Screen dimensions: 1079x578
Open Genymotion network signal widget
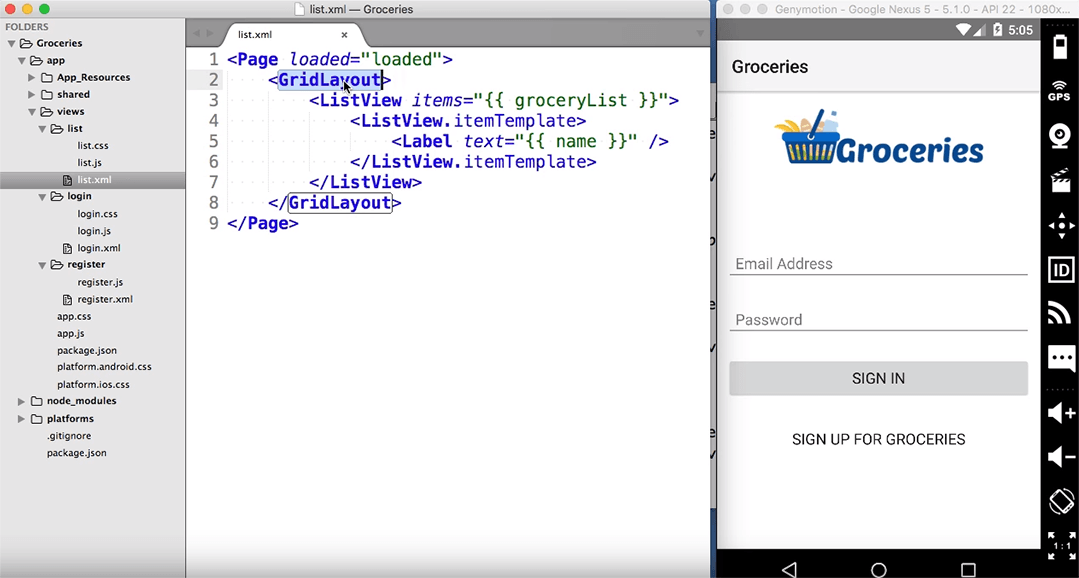tap(1060, 313)
